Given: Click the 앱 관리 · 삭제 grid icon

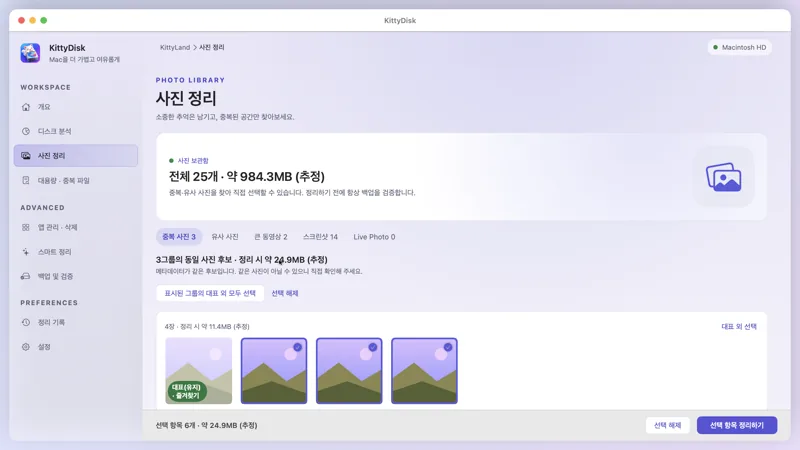Looking at the screenshot, I should (x=26, y=227).
